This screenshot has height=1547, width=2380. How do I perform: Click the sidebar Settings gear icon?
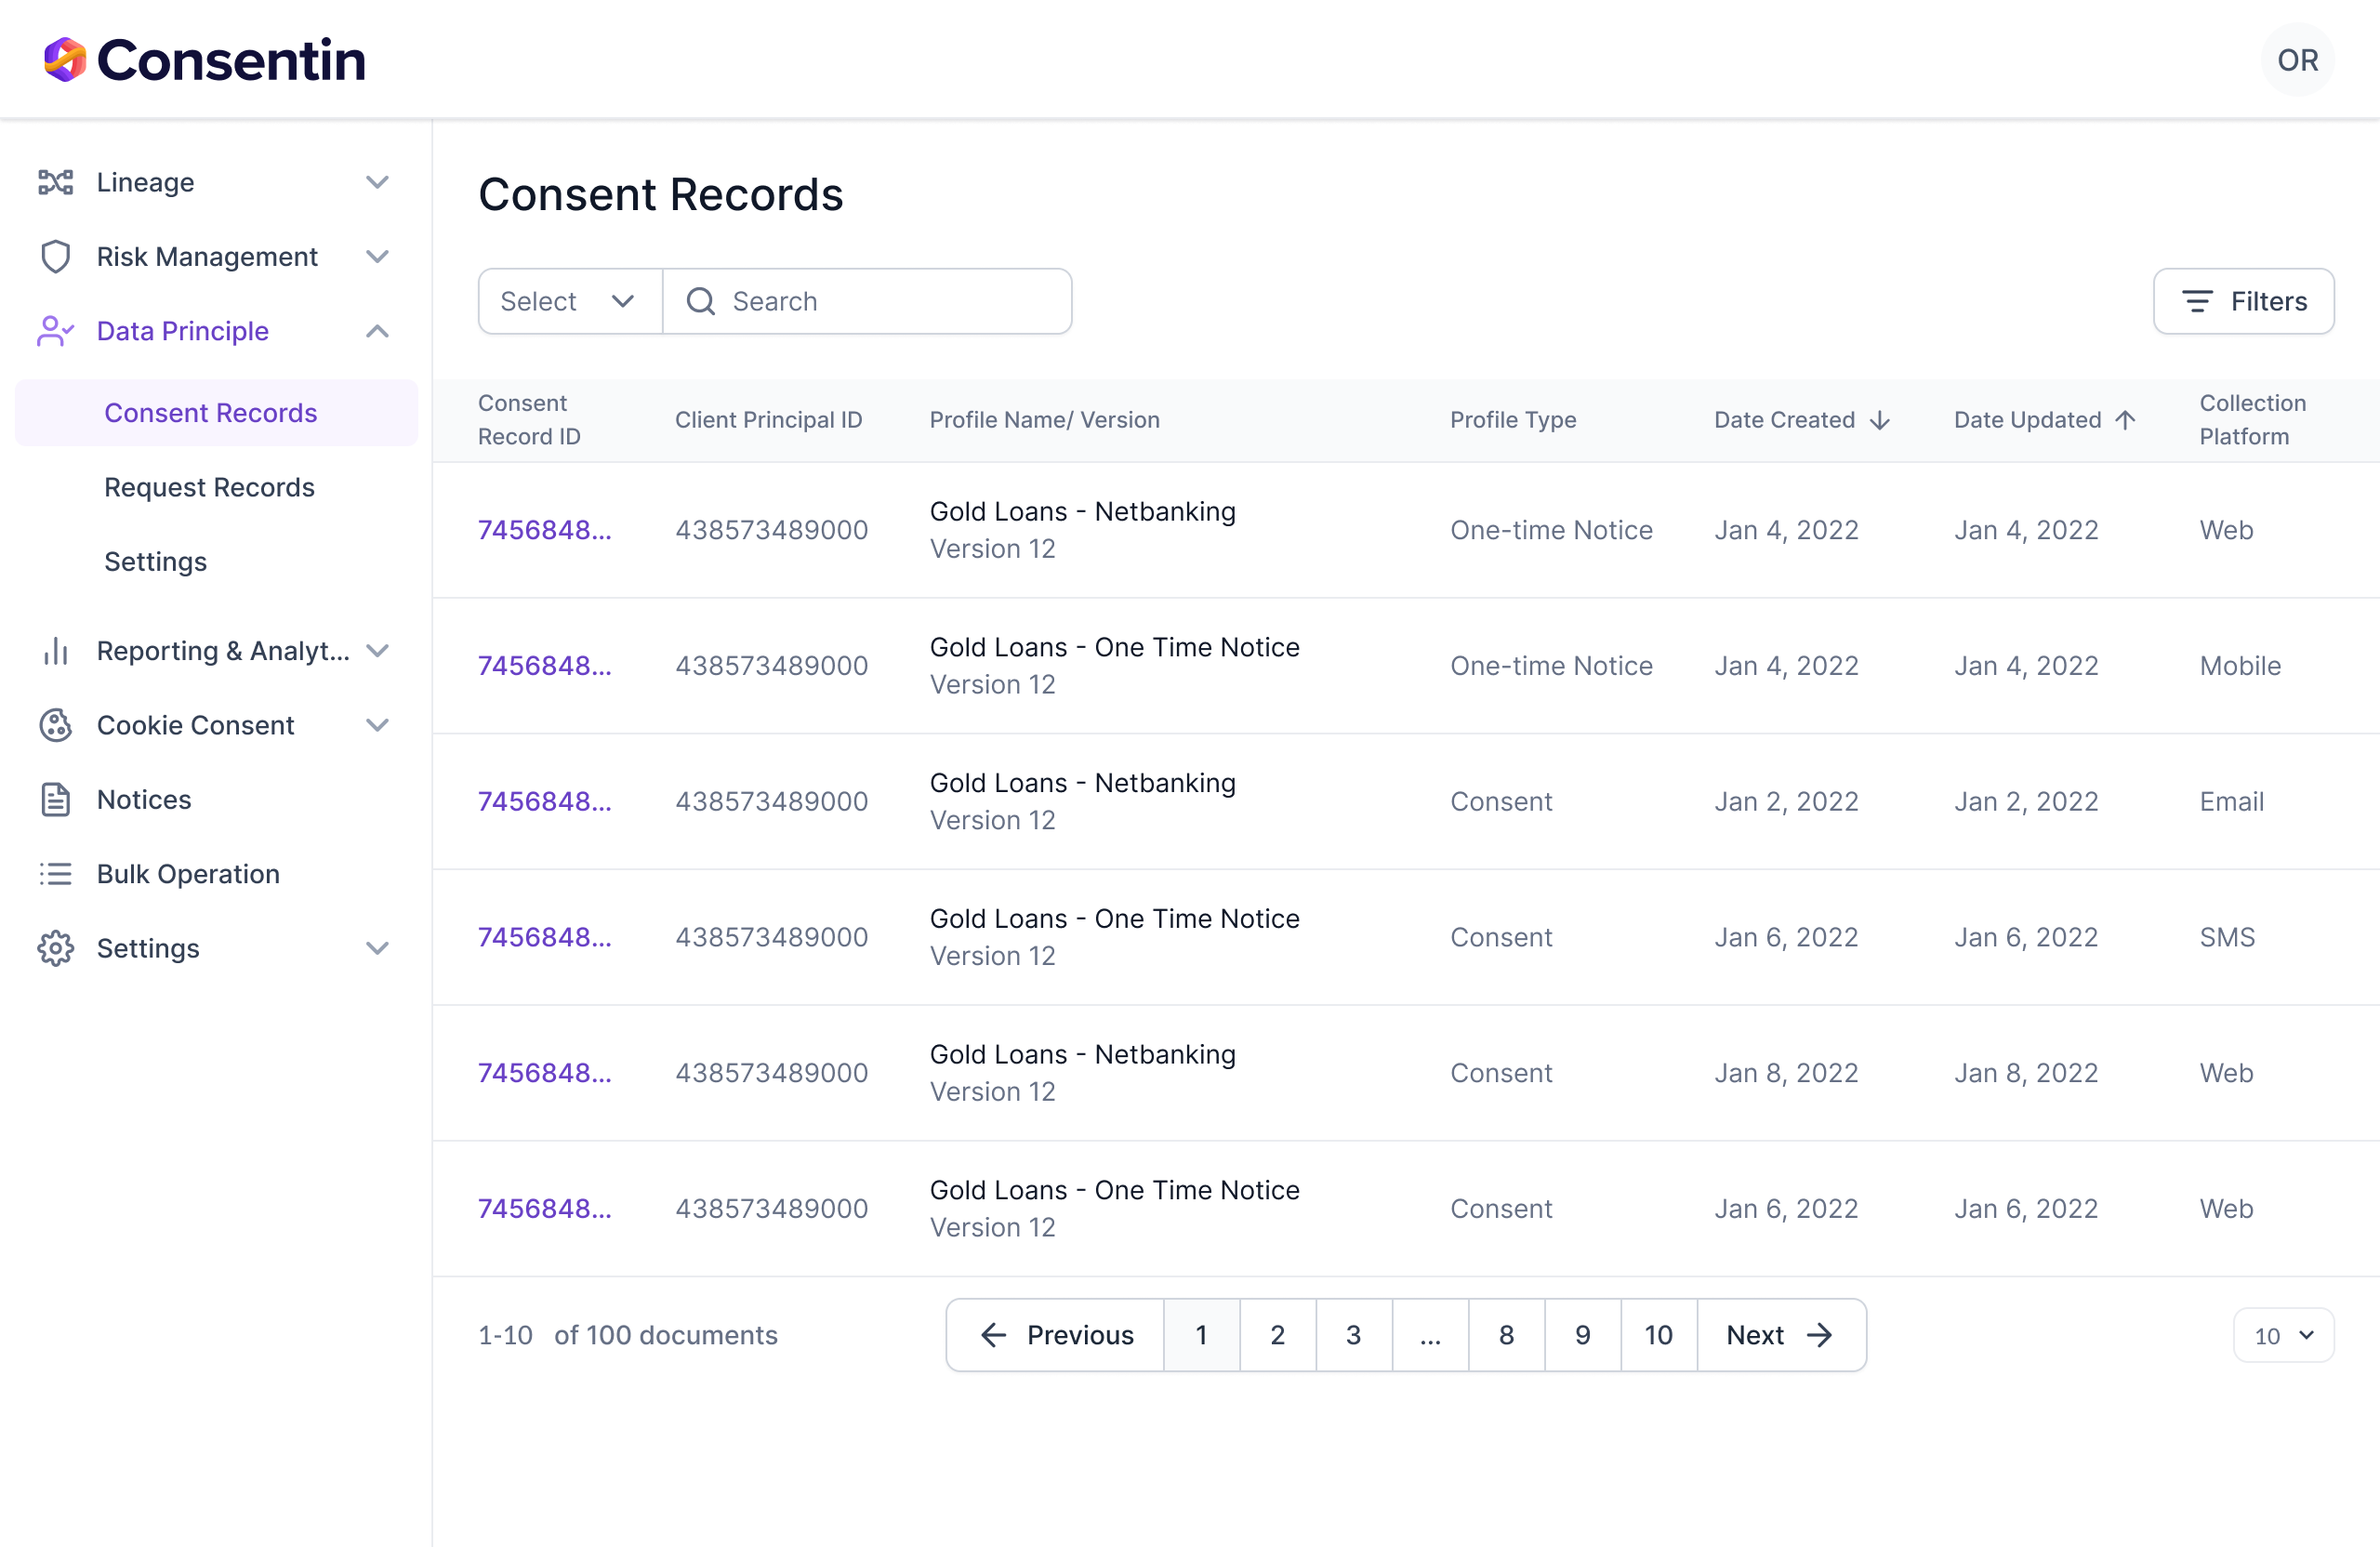point(55,948)
